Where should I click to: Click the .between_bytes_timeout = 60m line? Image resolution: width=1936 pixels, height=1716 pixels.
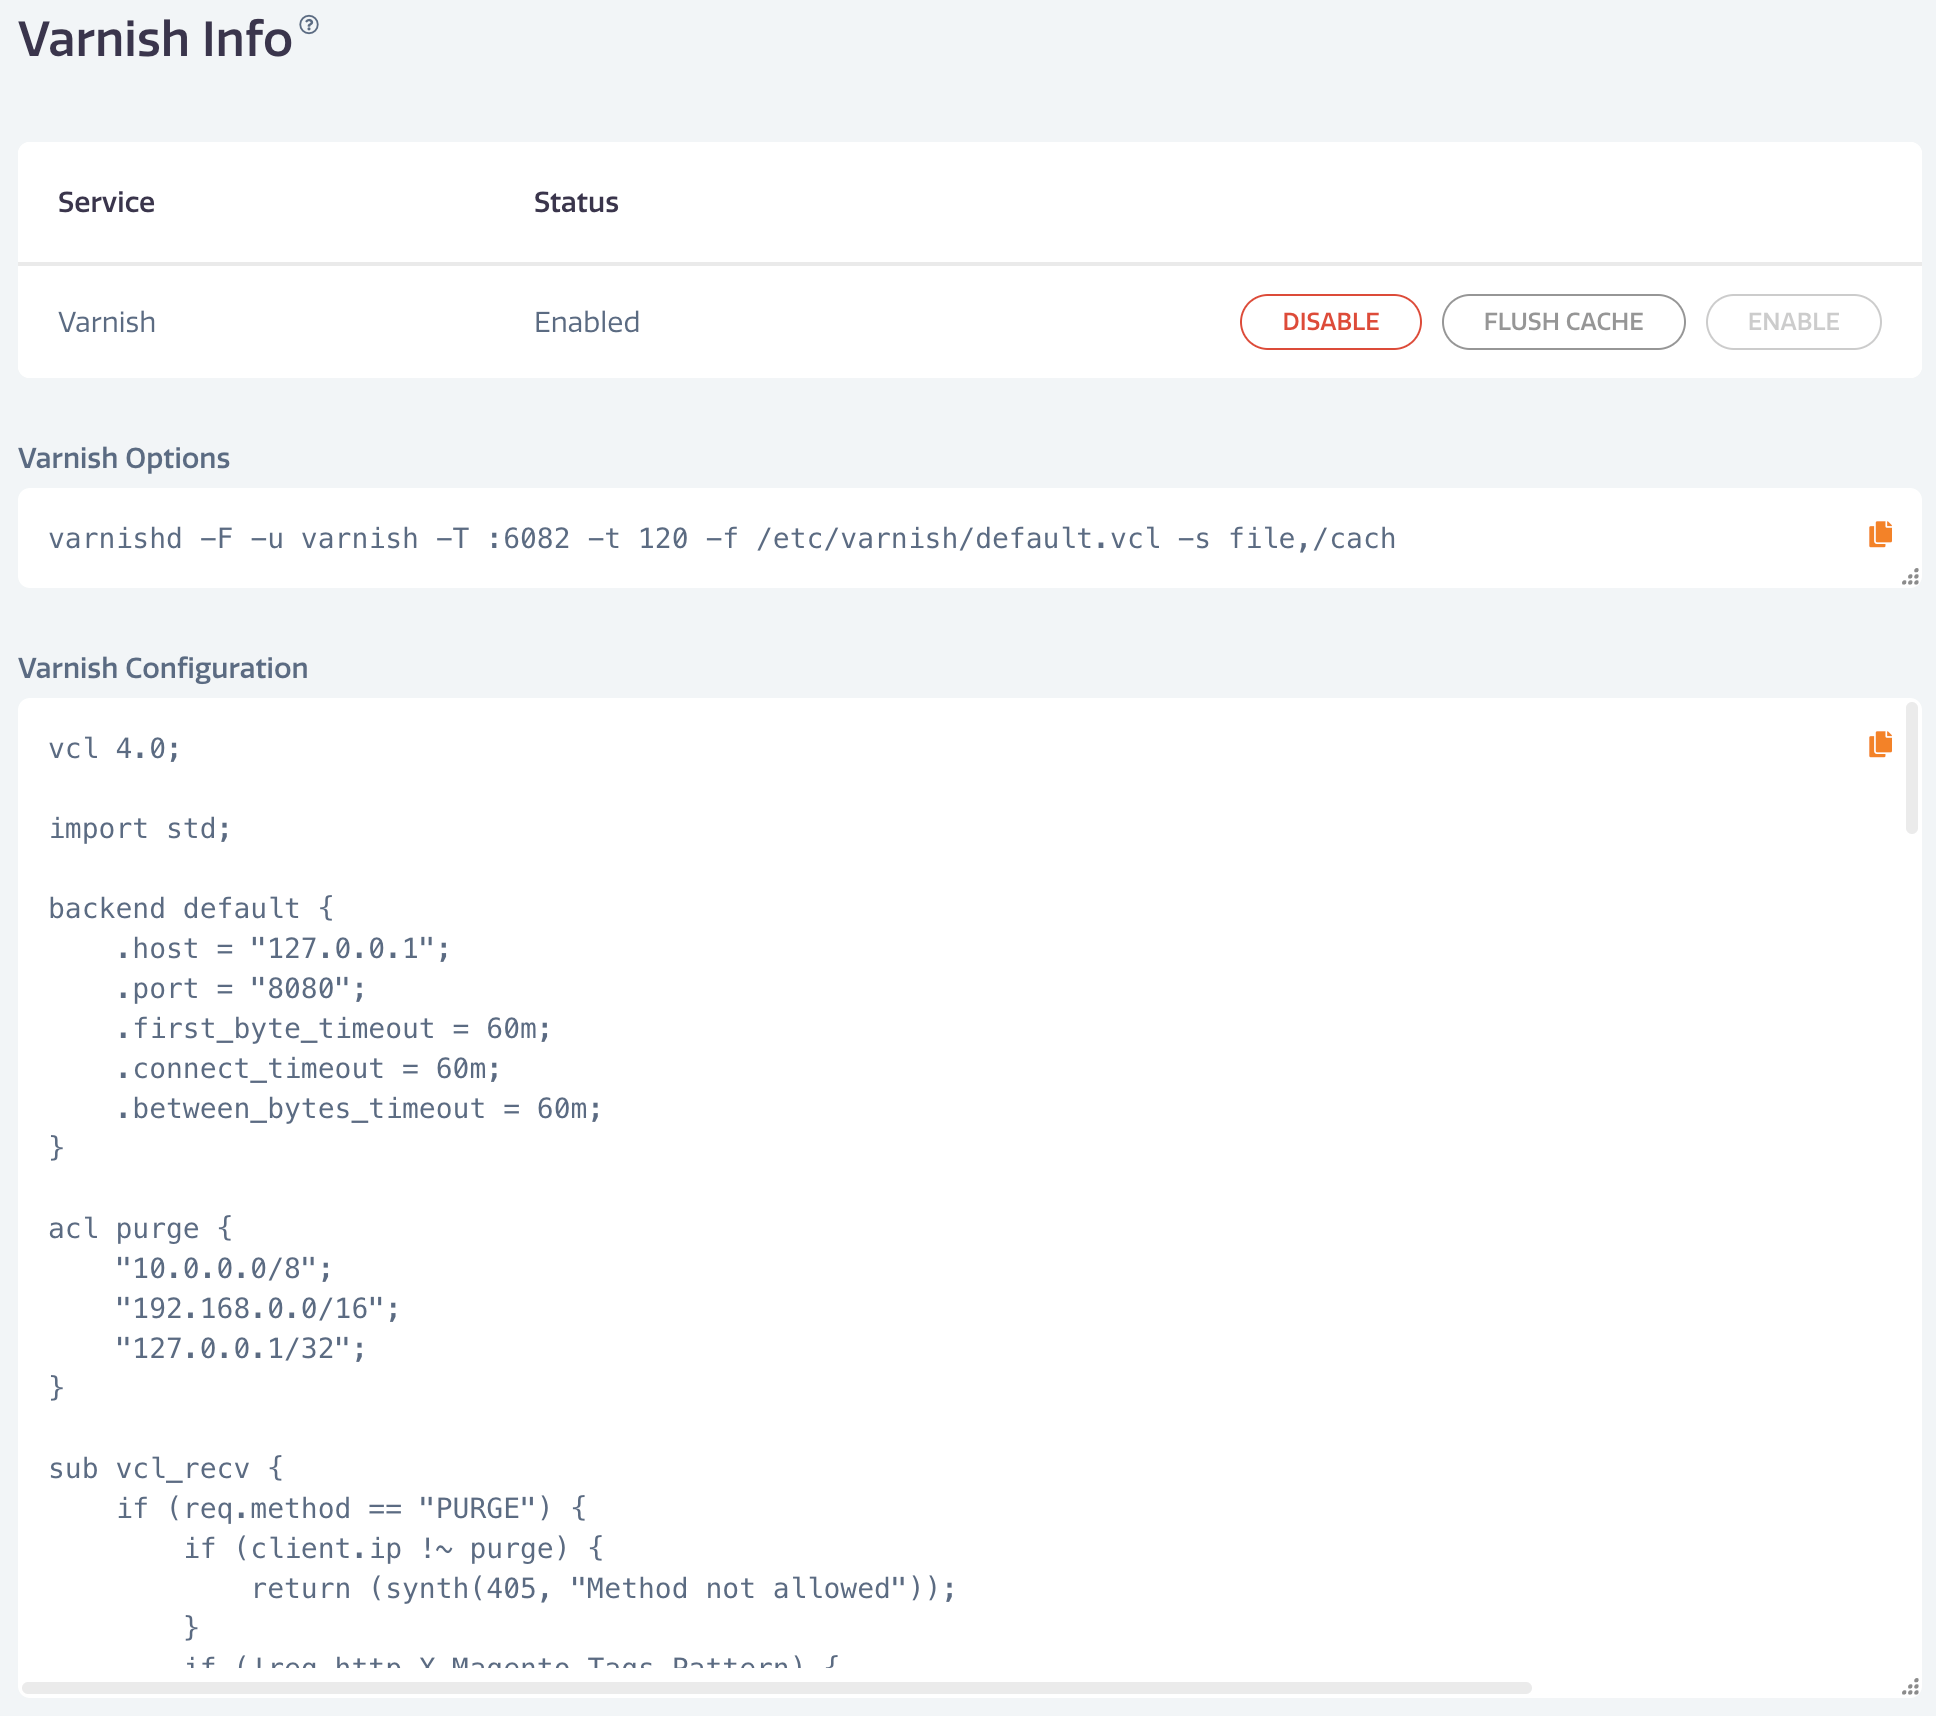click(x=358, y=1109)
